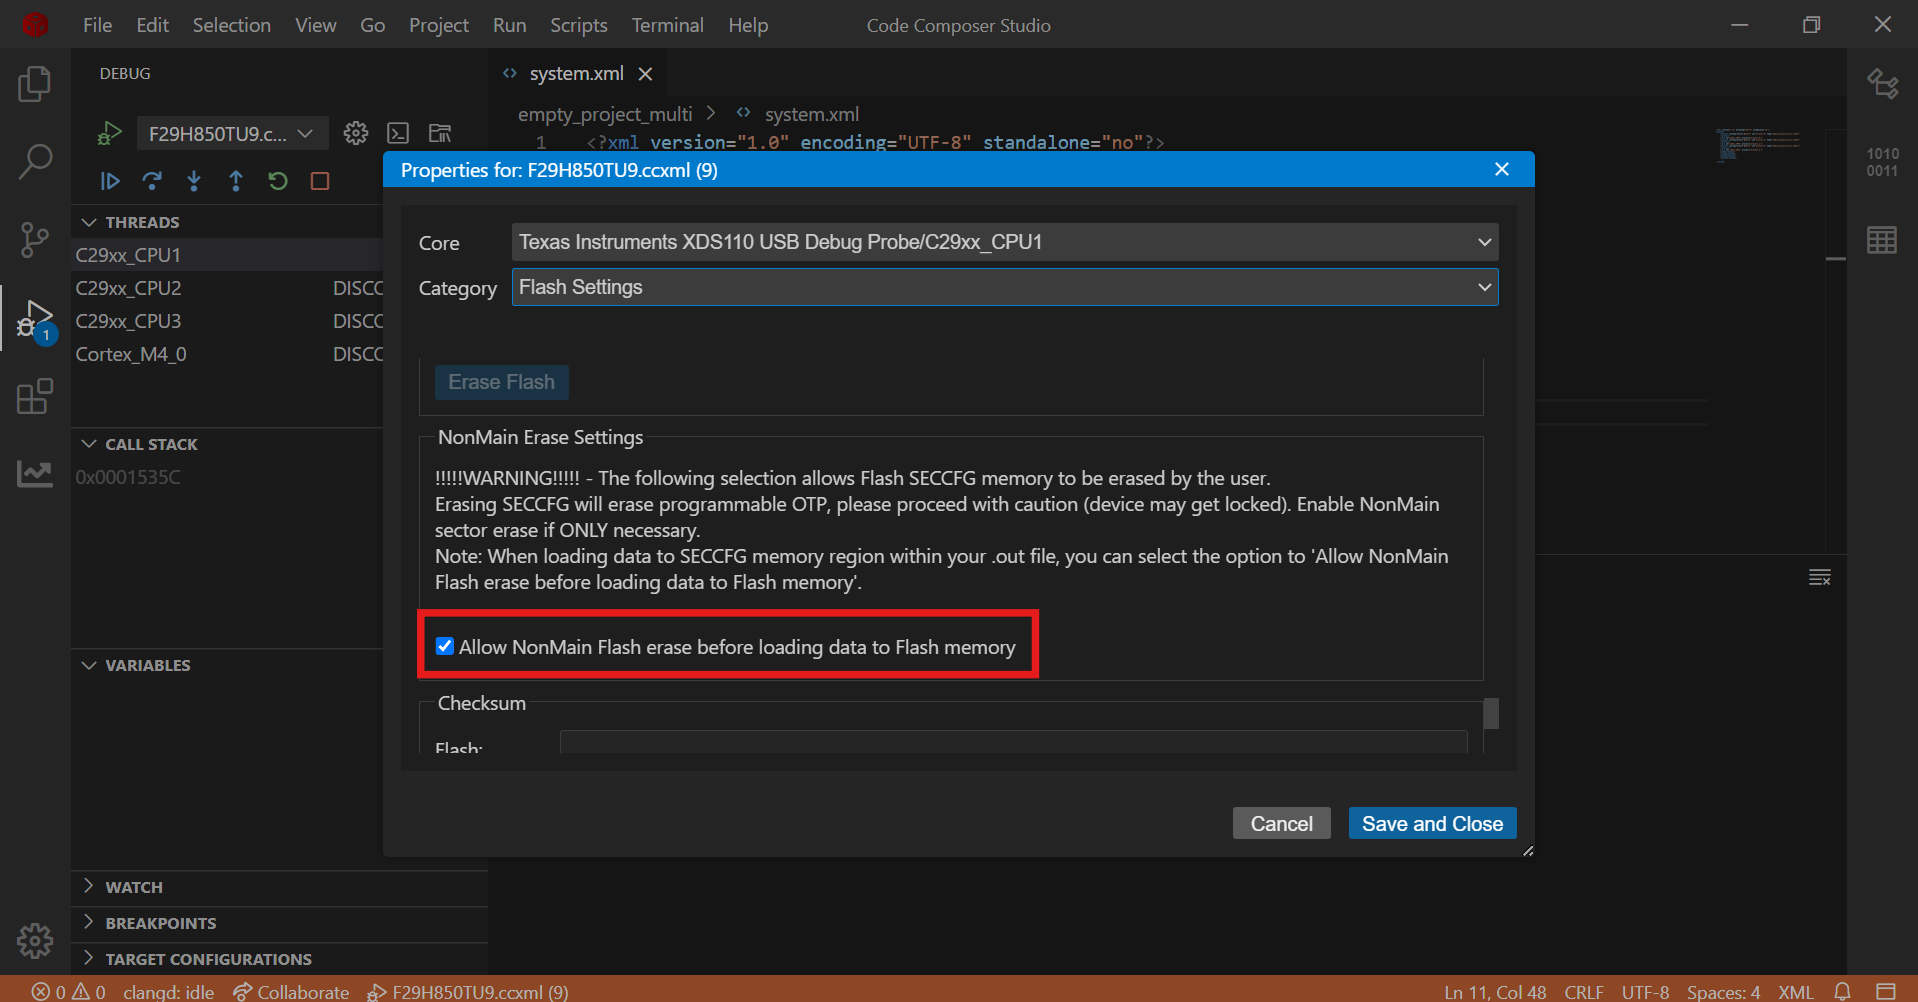This screenshot has width=1918, height=1002.
Task: Continue execution with the play icon
Action: (110, 181)
